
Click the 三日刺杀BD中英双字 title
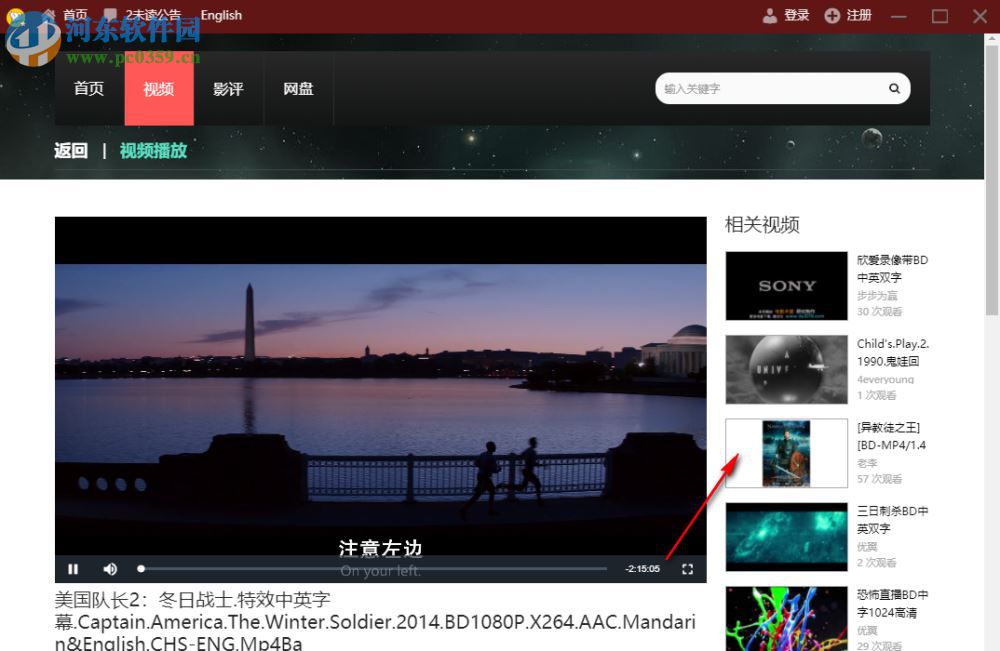coord(892,520)
